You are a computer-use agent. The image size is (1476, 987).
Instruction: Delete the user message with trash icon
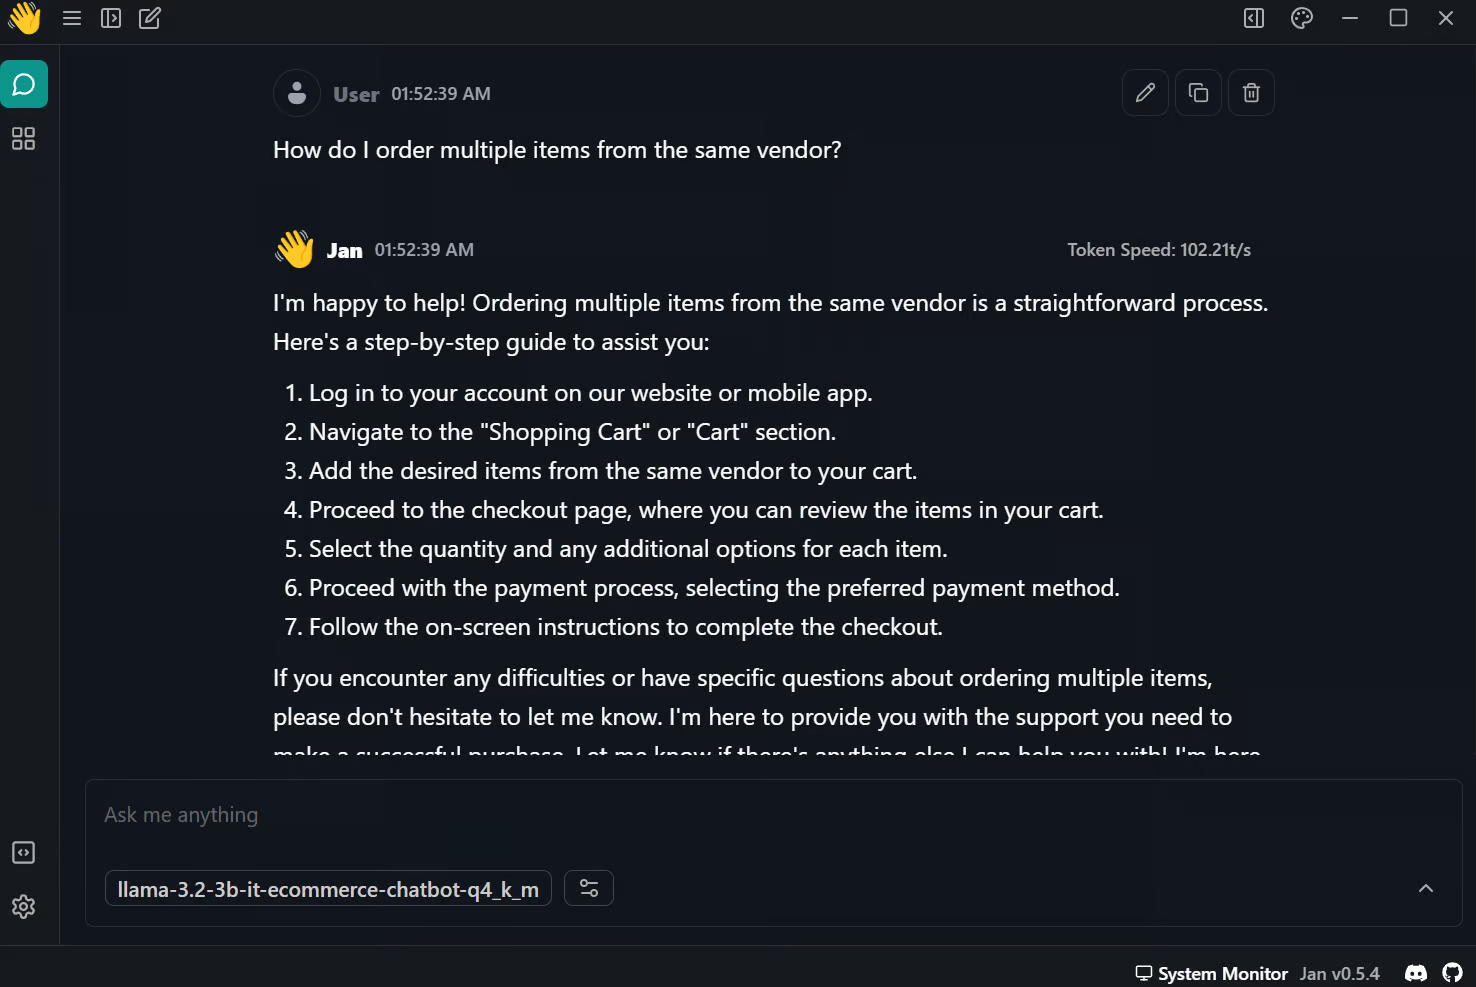(1251, 93)
